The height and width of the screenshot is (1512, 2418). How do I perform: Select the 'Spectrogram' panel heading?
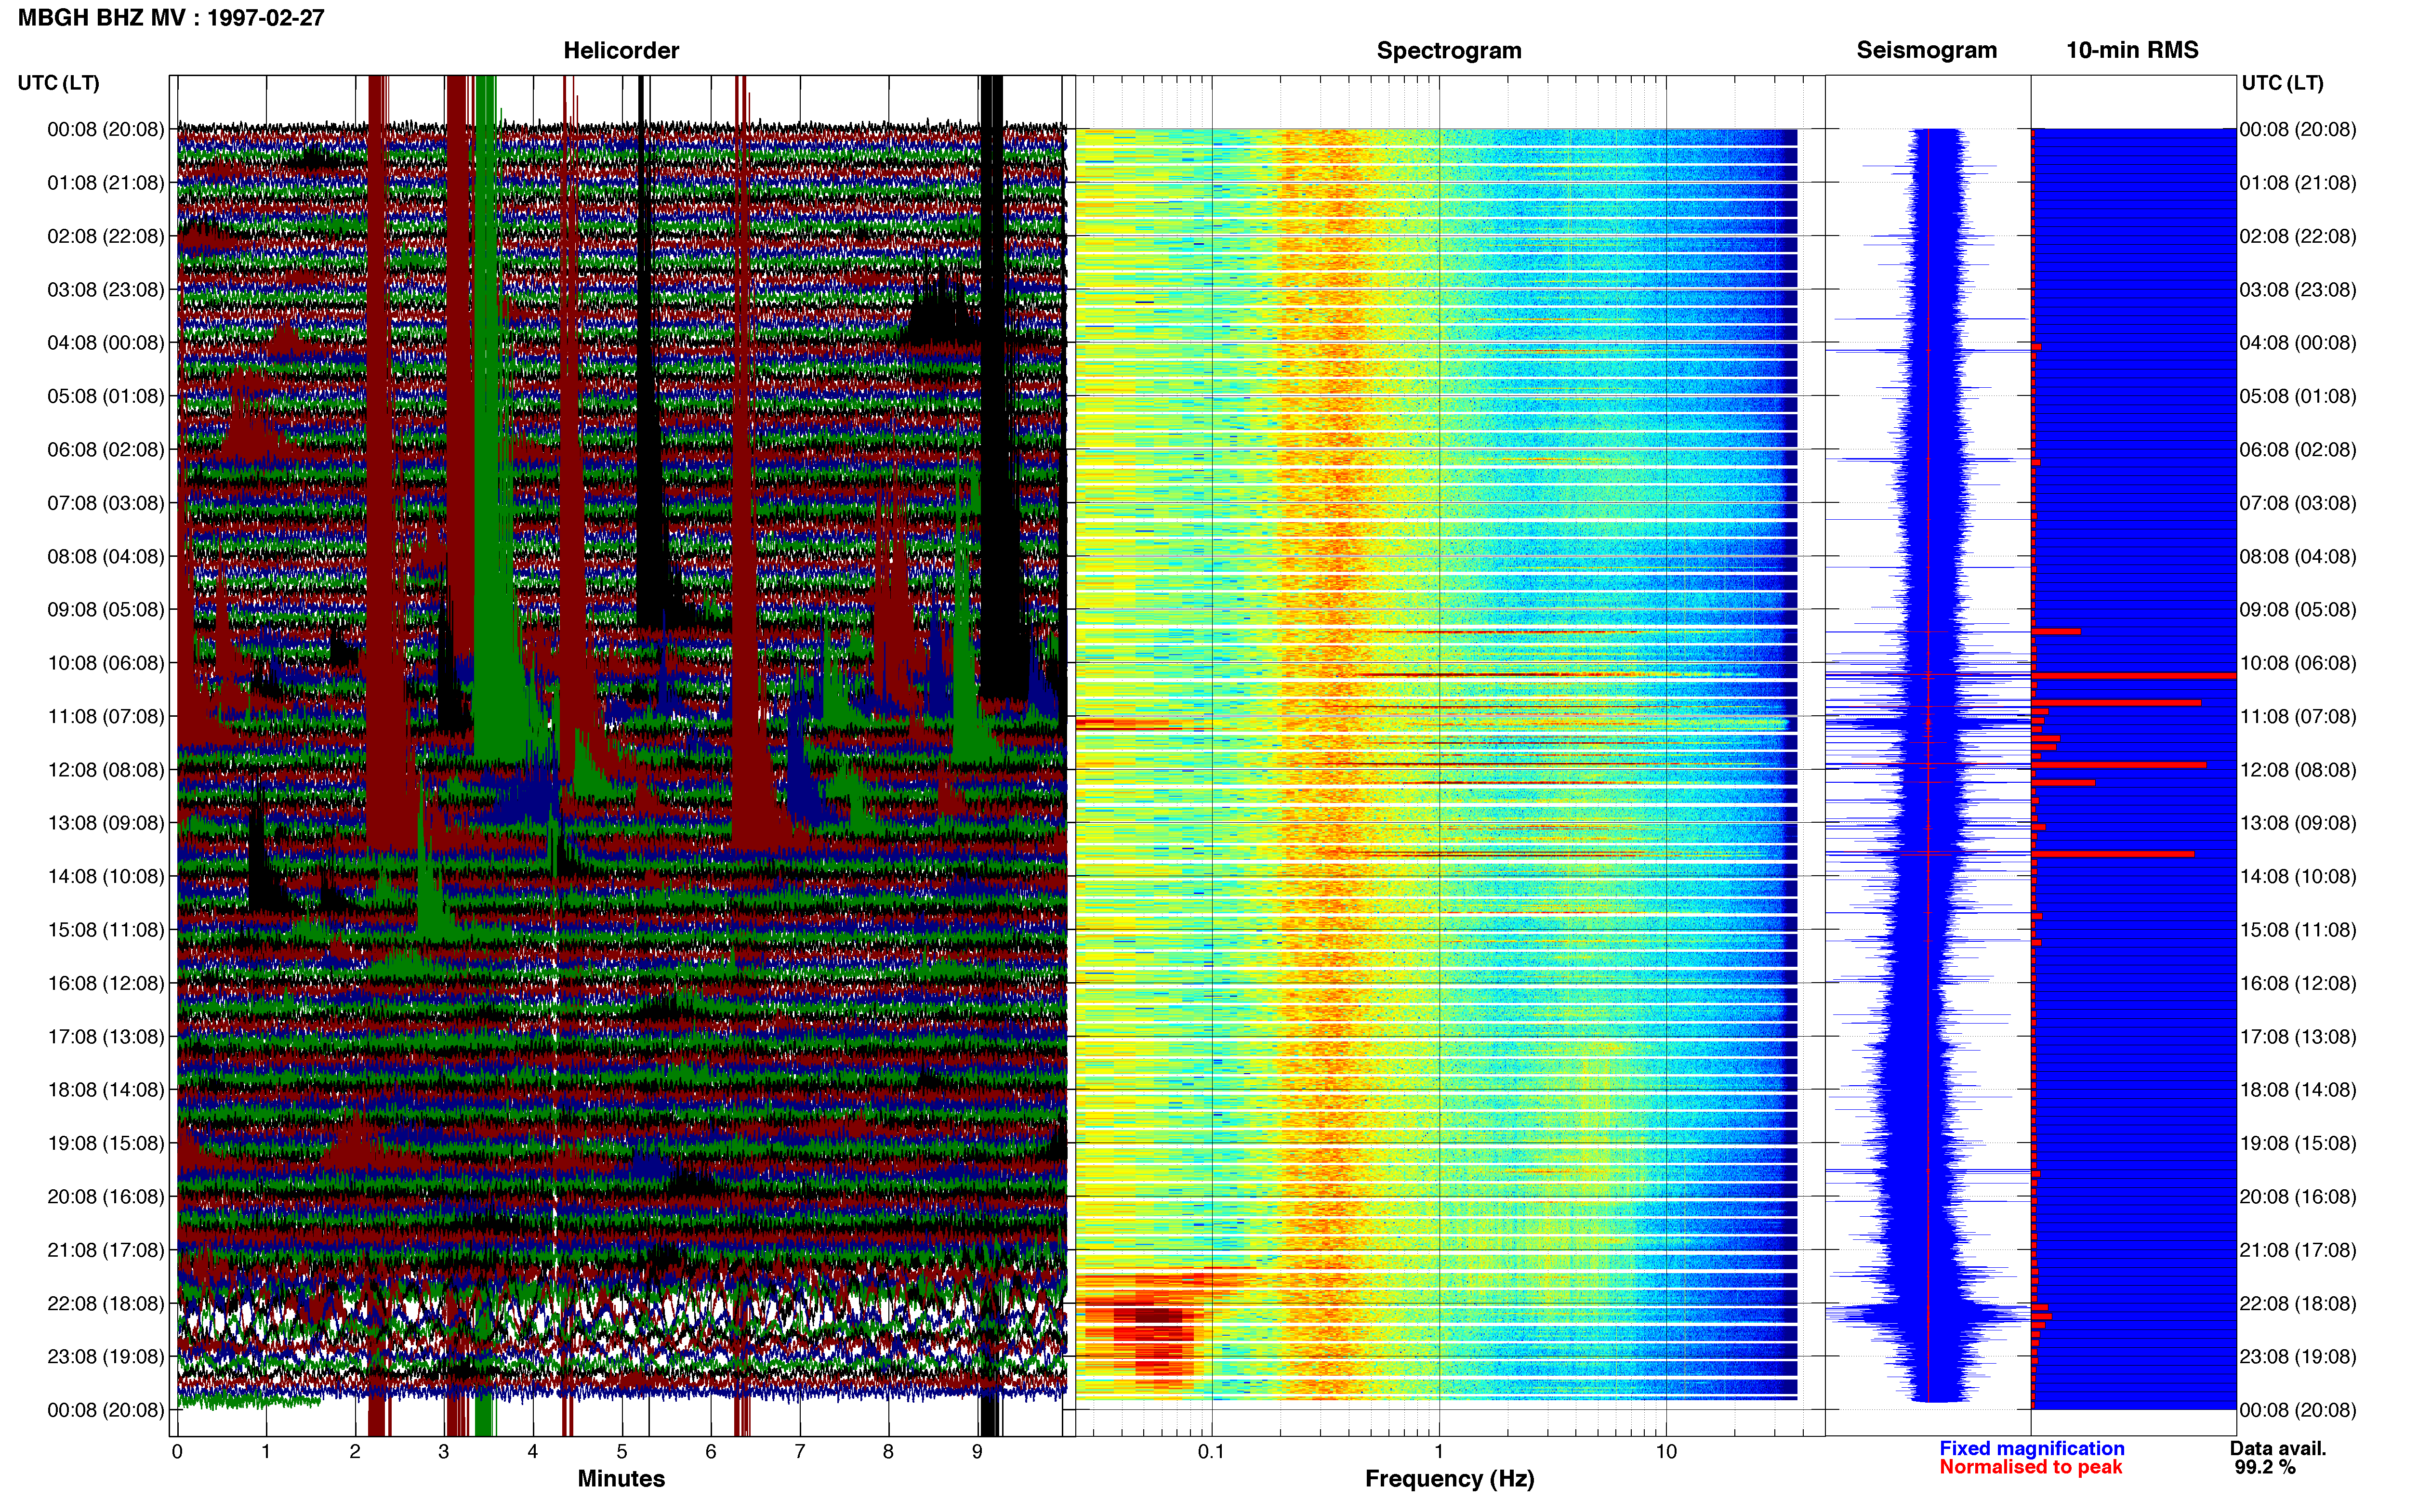point(1449,50)
